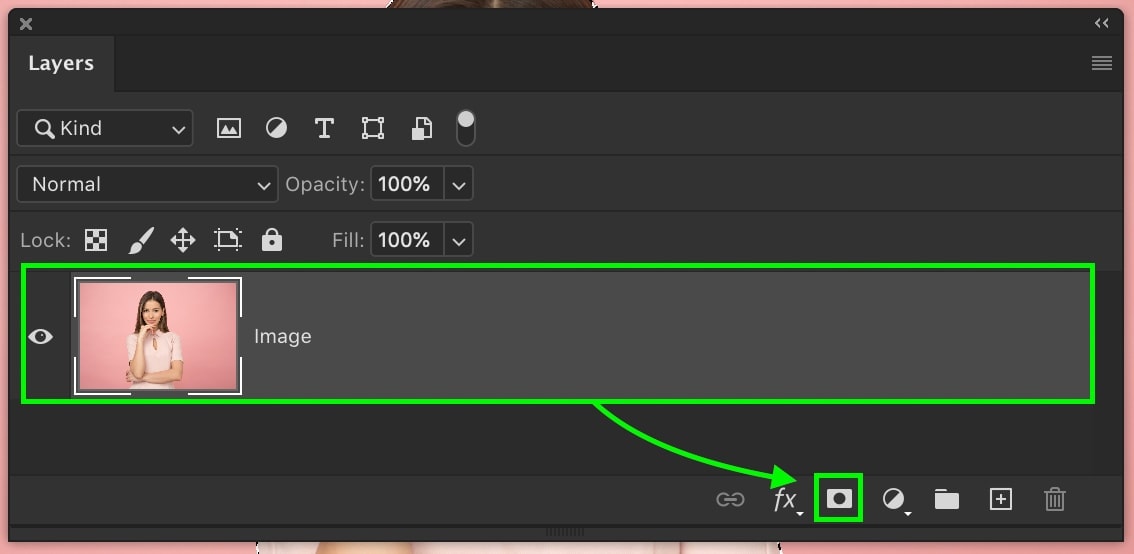Filter for type layers
The width and height of the screenshot is (1134, 554).
pos(324,128)
